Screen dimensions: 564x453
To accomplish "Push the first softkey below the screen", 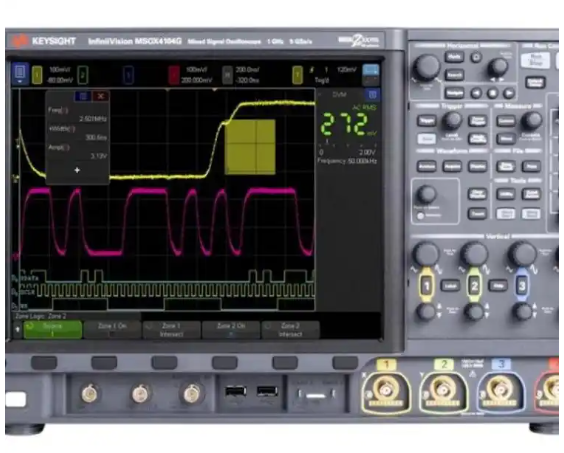I will click(44, 362).
